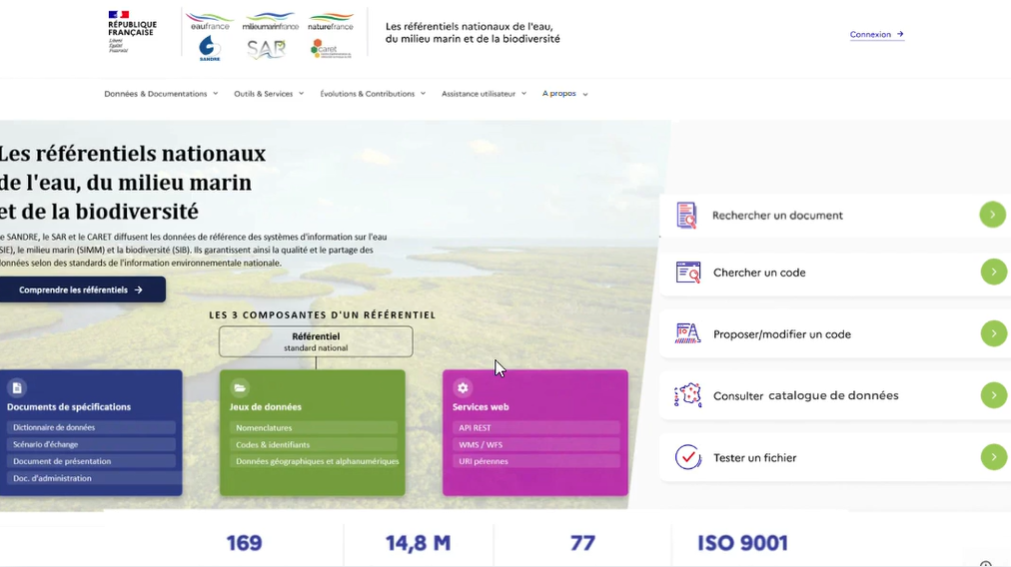Click the Connexion link

(x=877, y=34)
